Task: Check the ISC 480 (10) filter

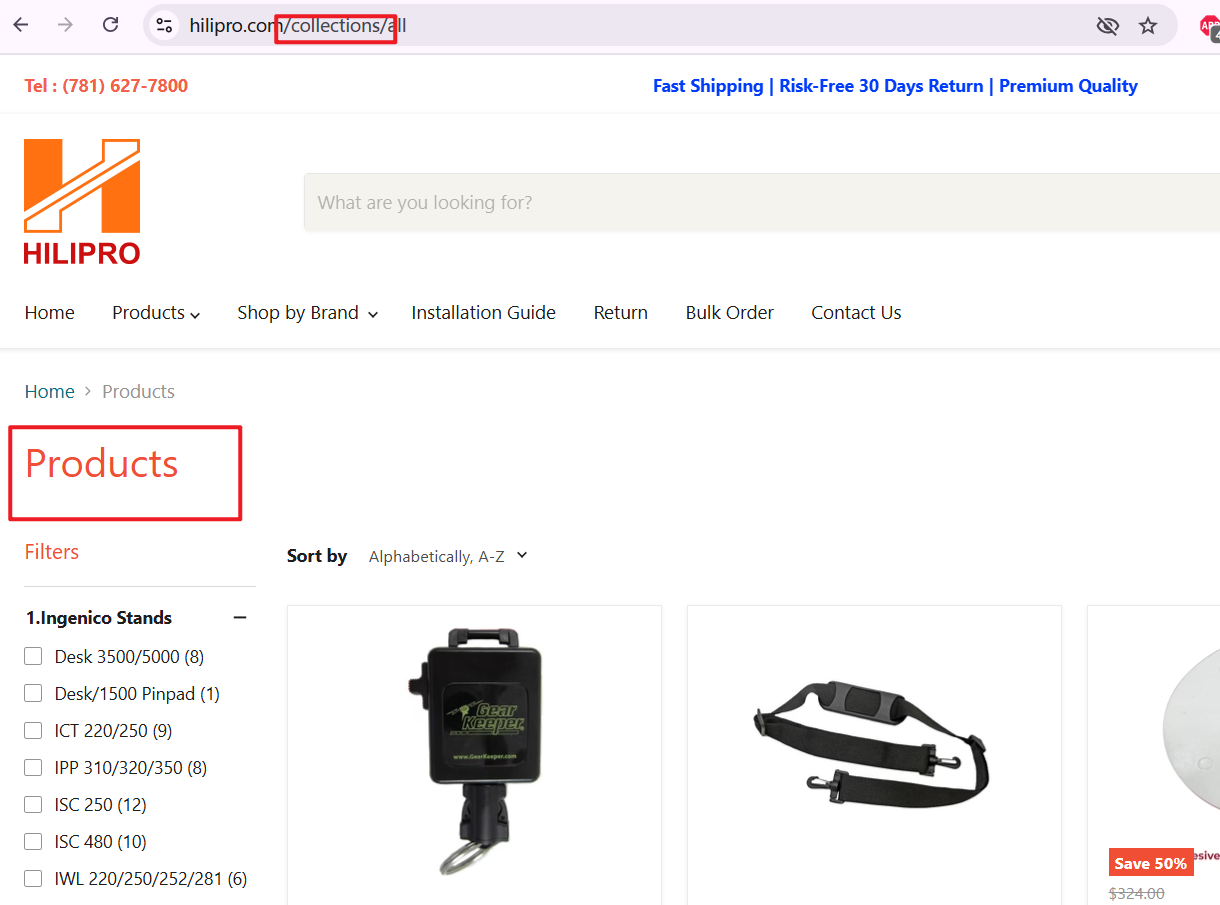Action: click(33, 842)
